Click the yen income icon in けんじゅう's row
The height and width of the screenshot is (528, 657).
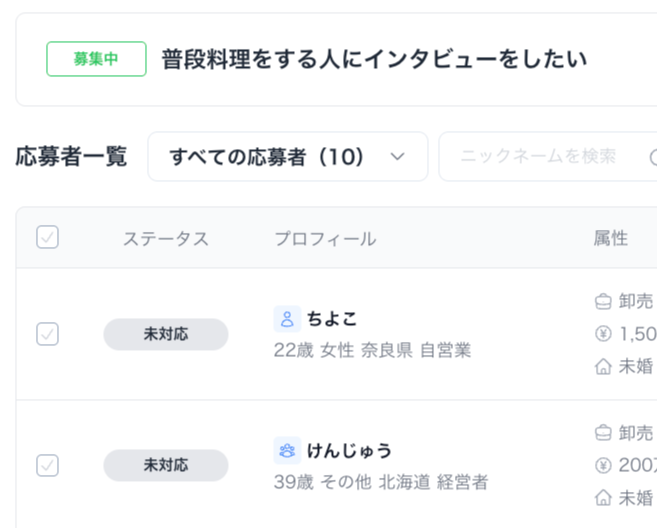tap(603, 465)
